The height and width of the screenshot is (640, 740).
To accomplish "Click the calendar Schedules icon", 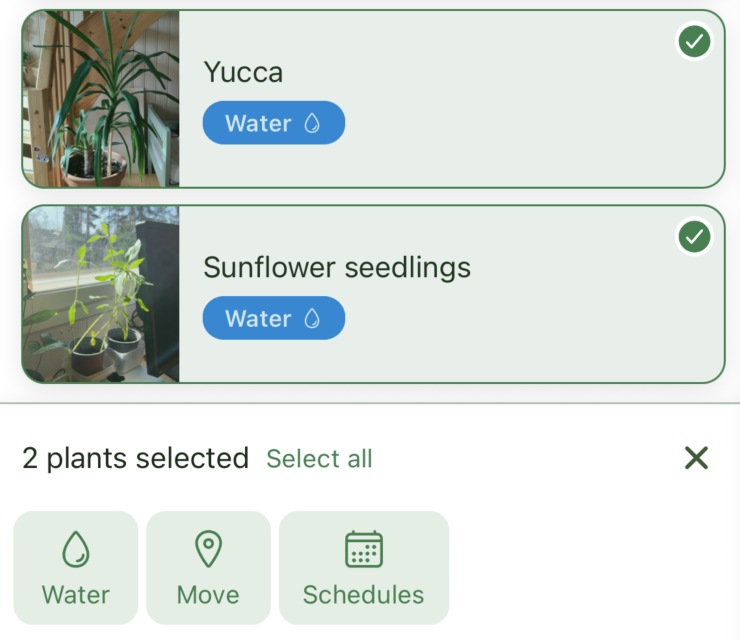I will point(364,549).
